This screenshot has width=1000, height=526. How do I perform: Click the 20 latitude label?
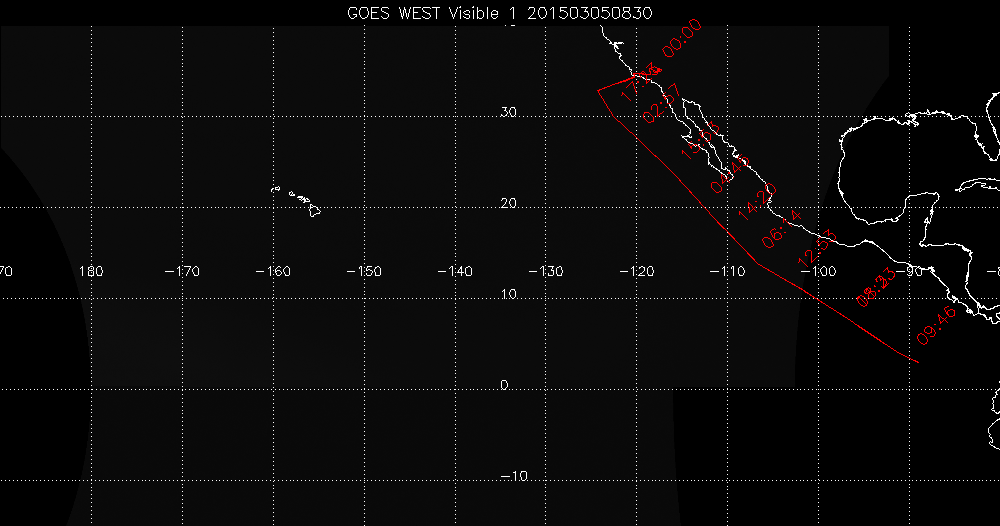coord(508,203)
